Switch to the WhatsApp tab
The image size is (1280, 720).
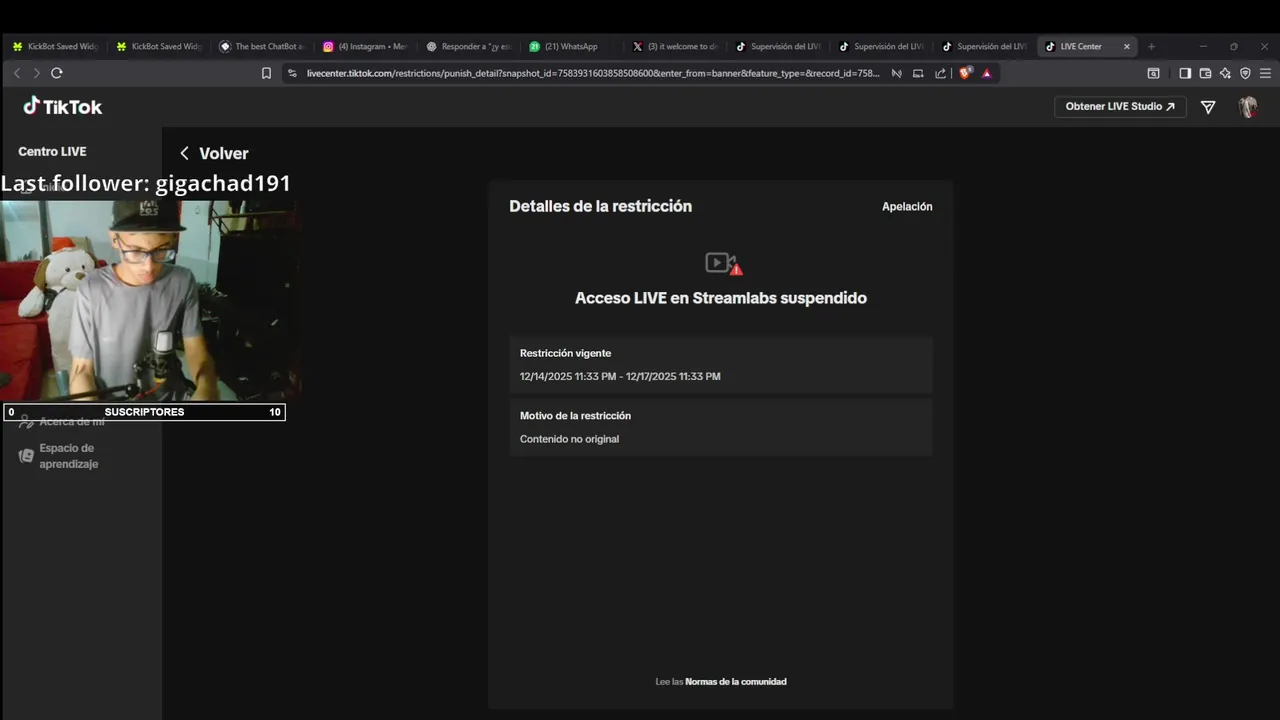[x=573, y=46]
